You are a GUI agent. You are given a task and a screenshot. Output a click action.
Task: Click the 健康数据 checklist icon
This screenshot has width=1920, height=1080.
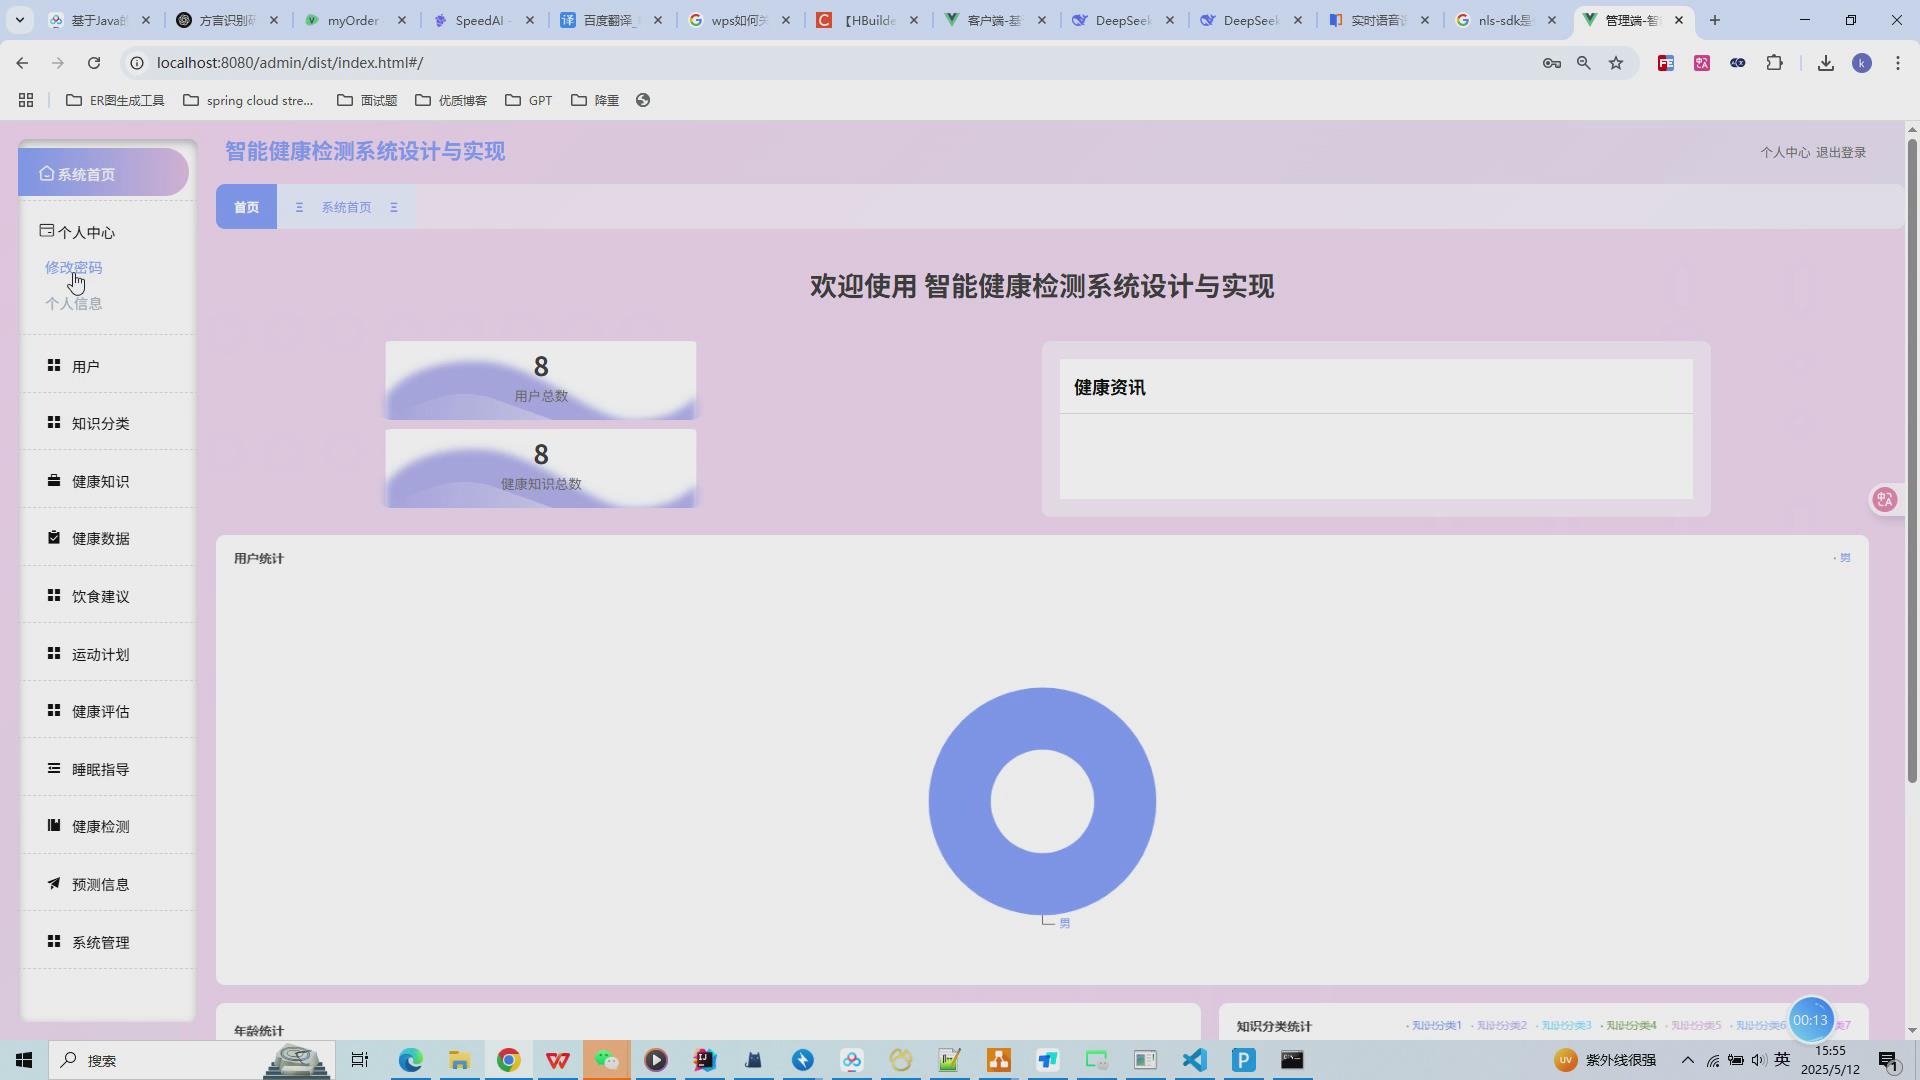[54, 538]
